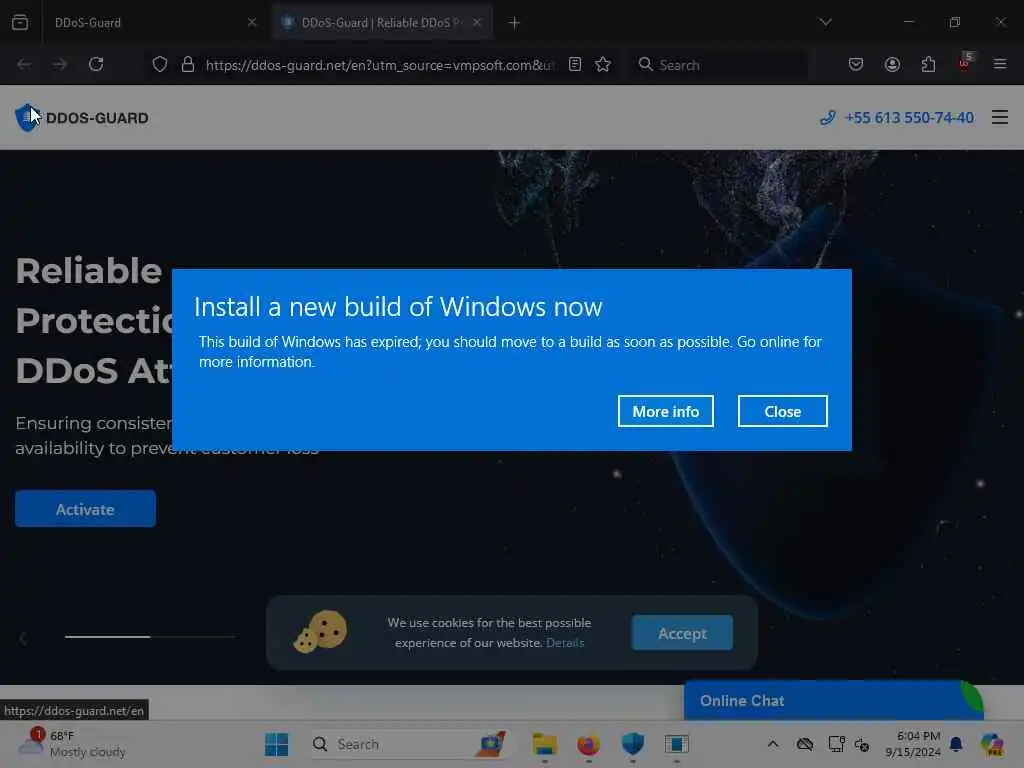Click the cloud sync tray icon
1024x768 pixels.
(x=805, y=744)
